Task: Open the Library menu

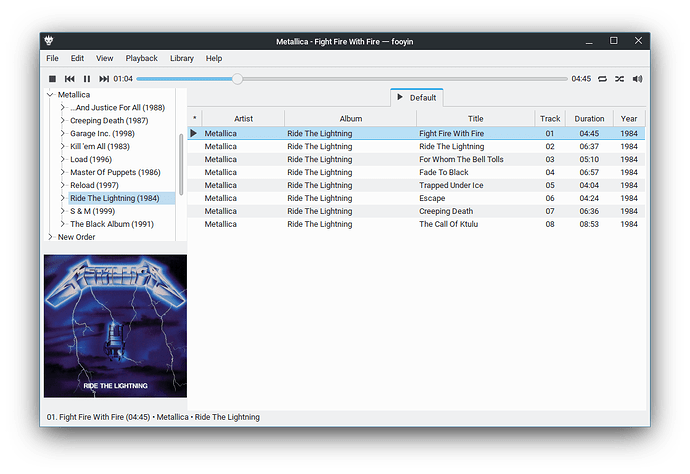Action: pos(182,59)
